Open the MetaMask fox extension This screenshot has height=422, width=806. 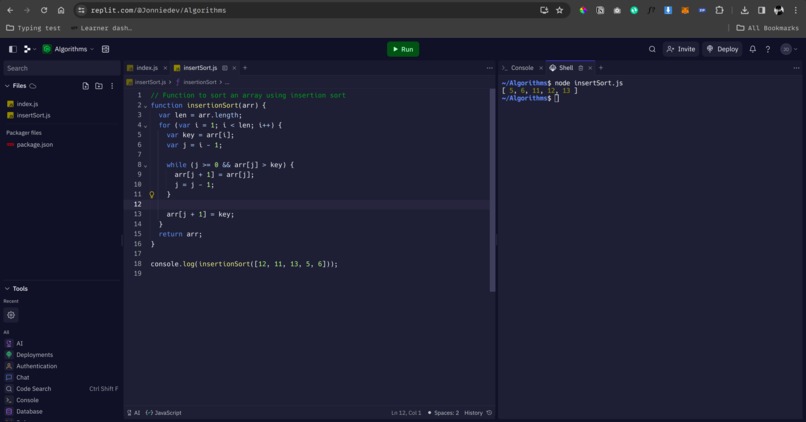(685, 10)
